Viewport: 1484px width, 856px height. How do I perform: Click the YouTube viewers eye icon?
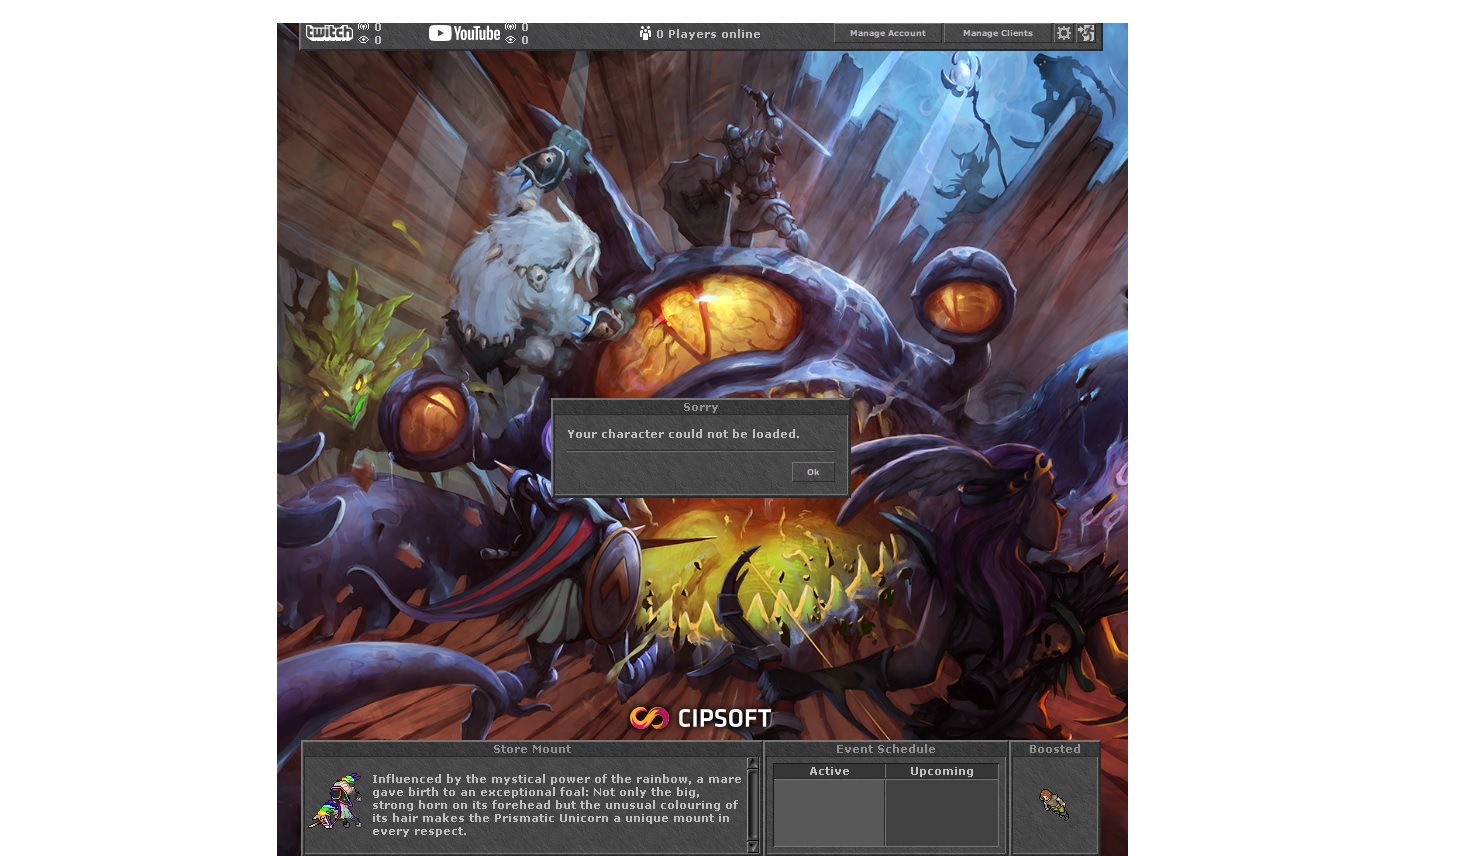coord(511,40)
